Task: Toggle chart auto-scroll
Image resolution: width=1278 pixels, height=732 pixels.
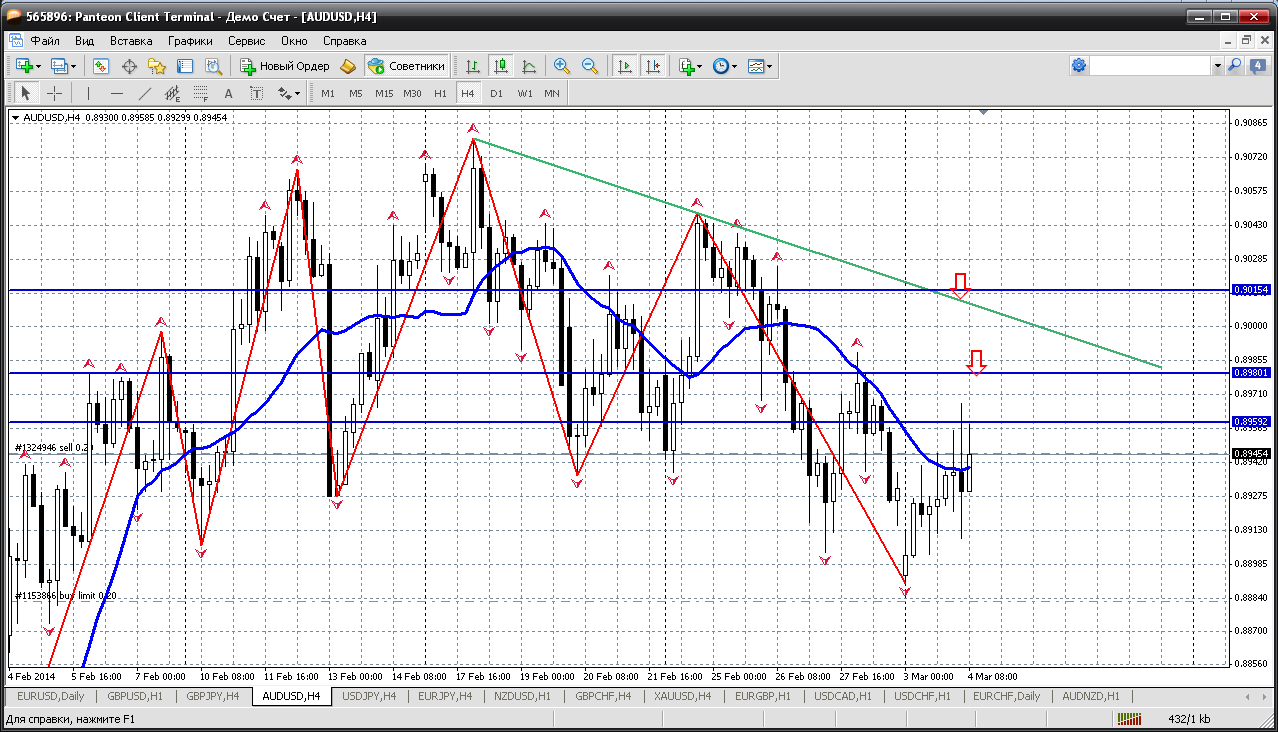Action: coord(625,66)
